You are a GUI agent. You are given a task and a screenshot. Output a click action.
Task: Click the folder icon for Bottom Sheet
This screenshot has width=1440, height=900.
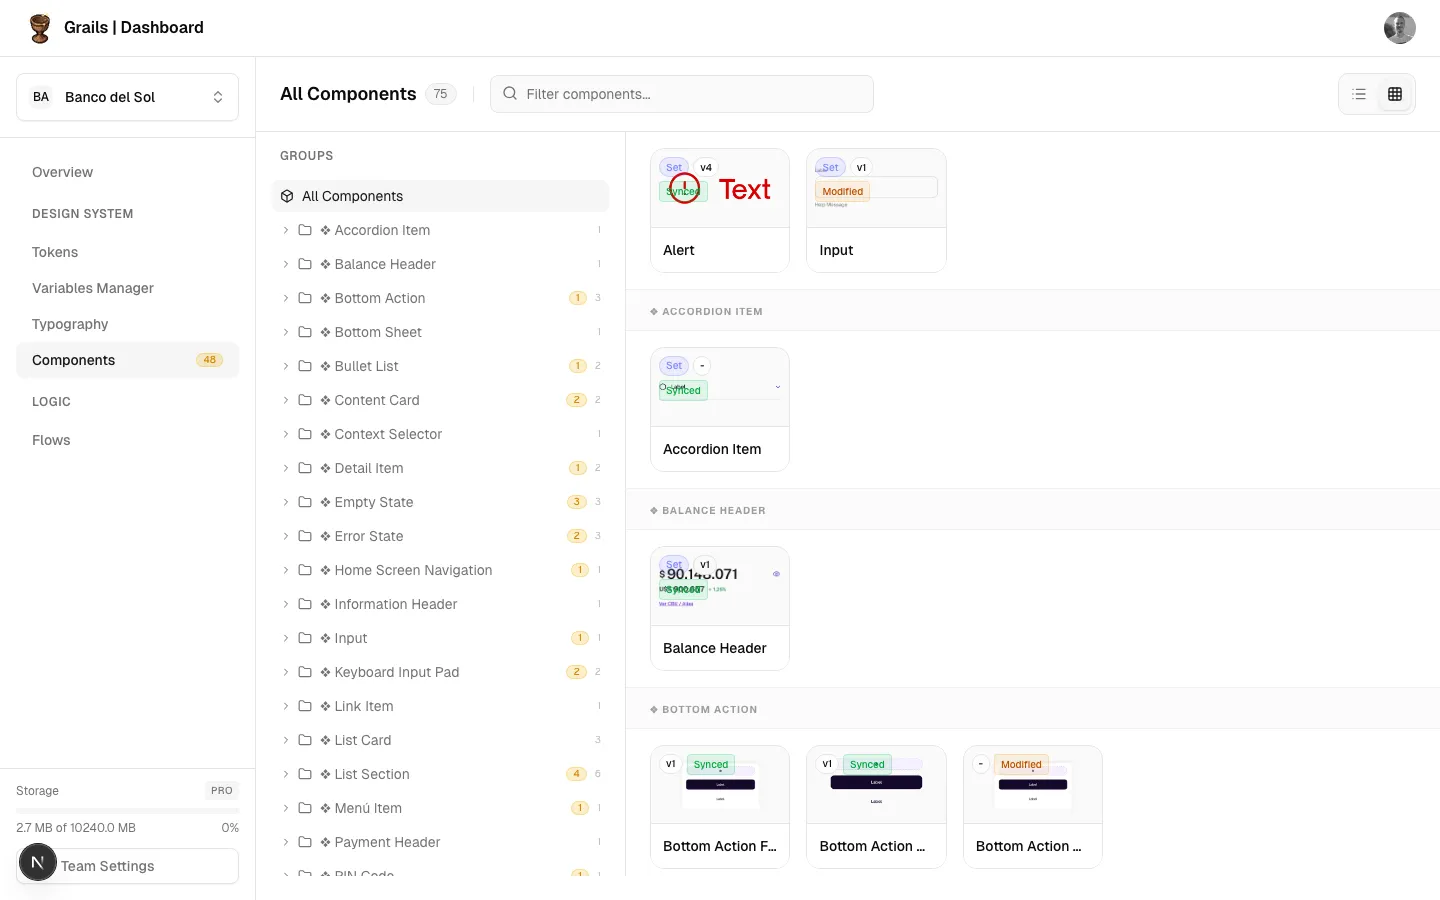(305, 332)
